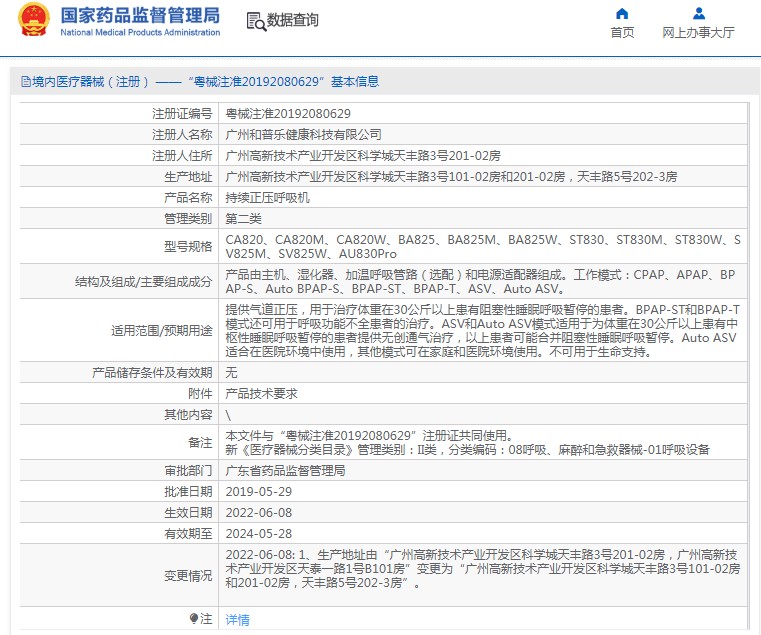Select the 注册人住所 label
This screenshot has height=635, width=761.
(182, 155)
